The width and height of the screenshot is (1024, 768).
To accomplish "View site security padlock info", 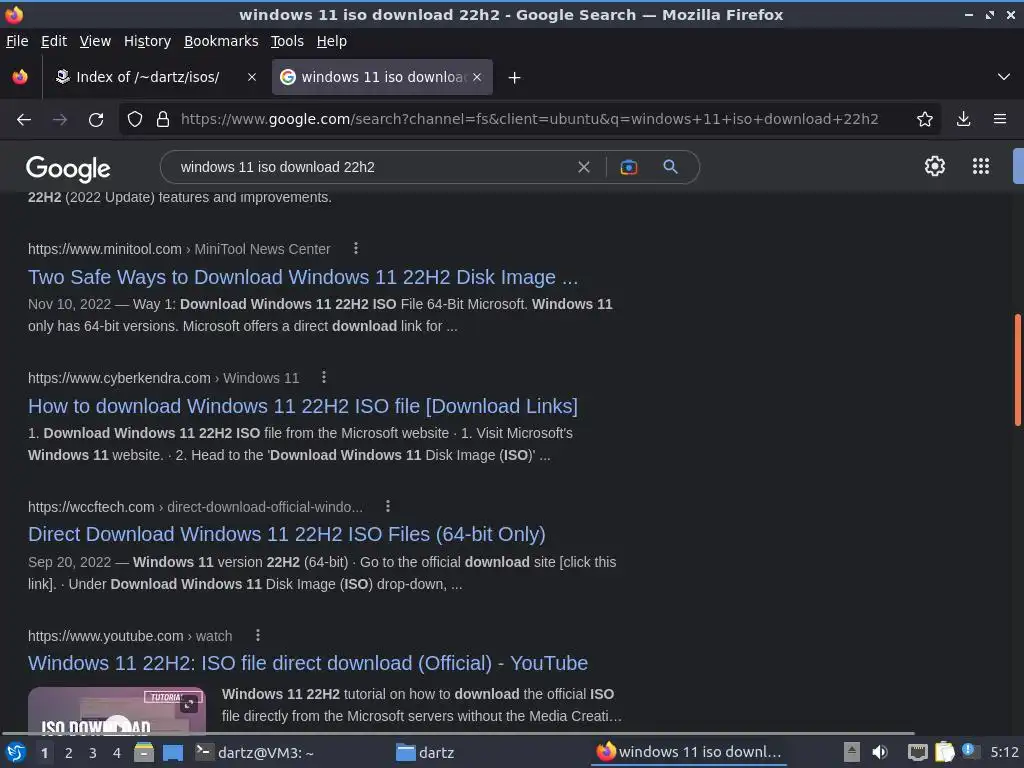I will (163, 120).
